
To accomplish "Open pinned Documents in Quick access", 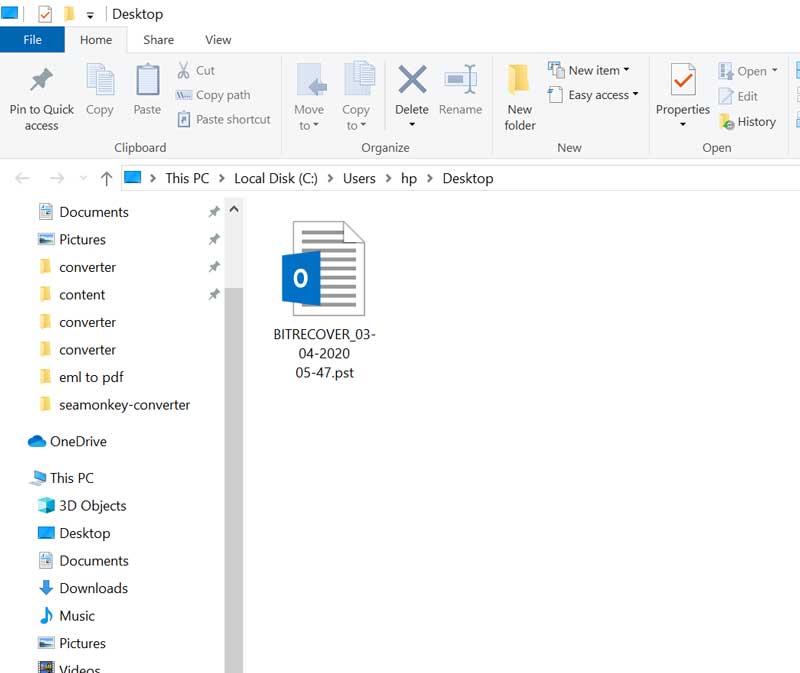I will (94, 212).
